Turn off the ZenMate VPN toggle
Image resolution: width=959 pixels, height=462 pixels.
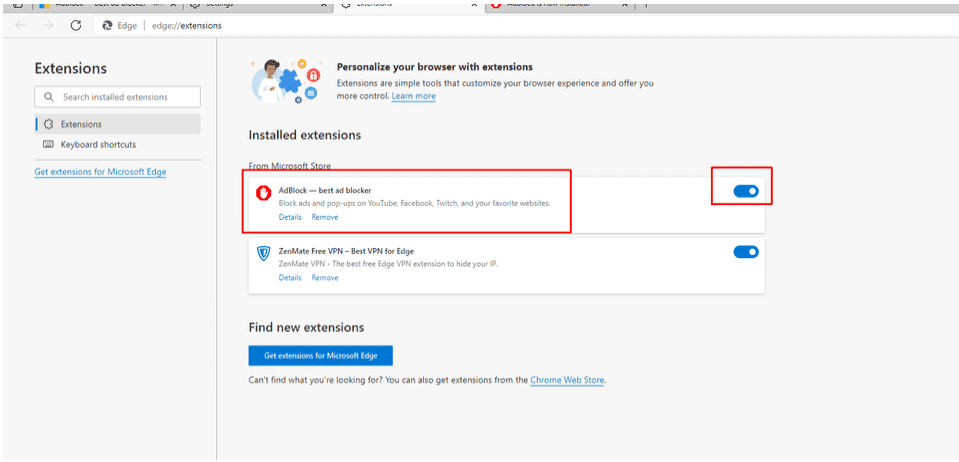pyautogui.click(x=746, y=251)
